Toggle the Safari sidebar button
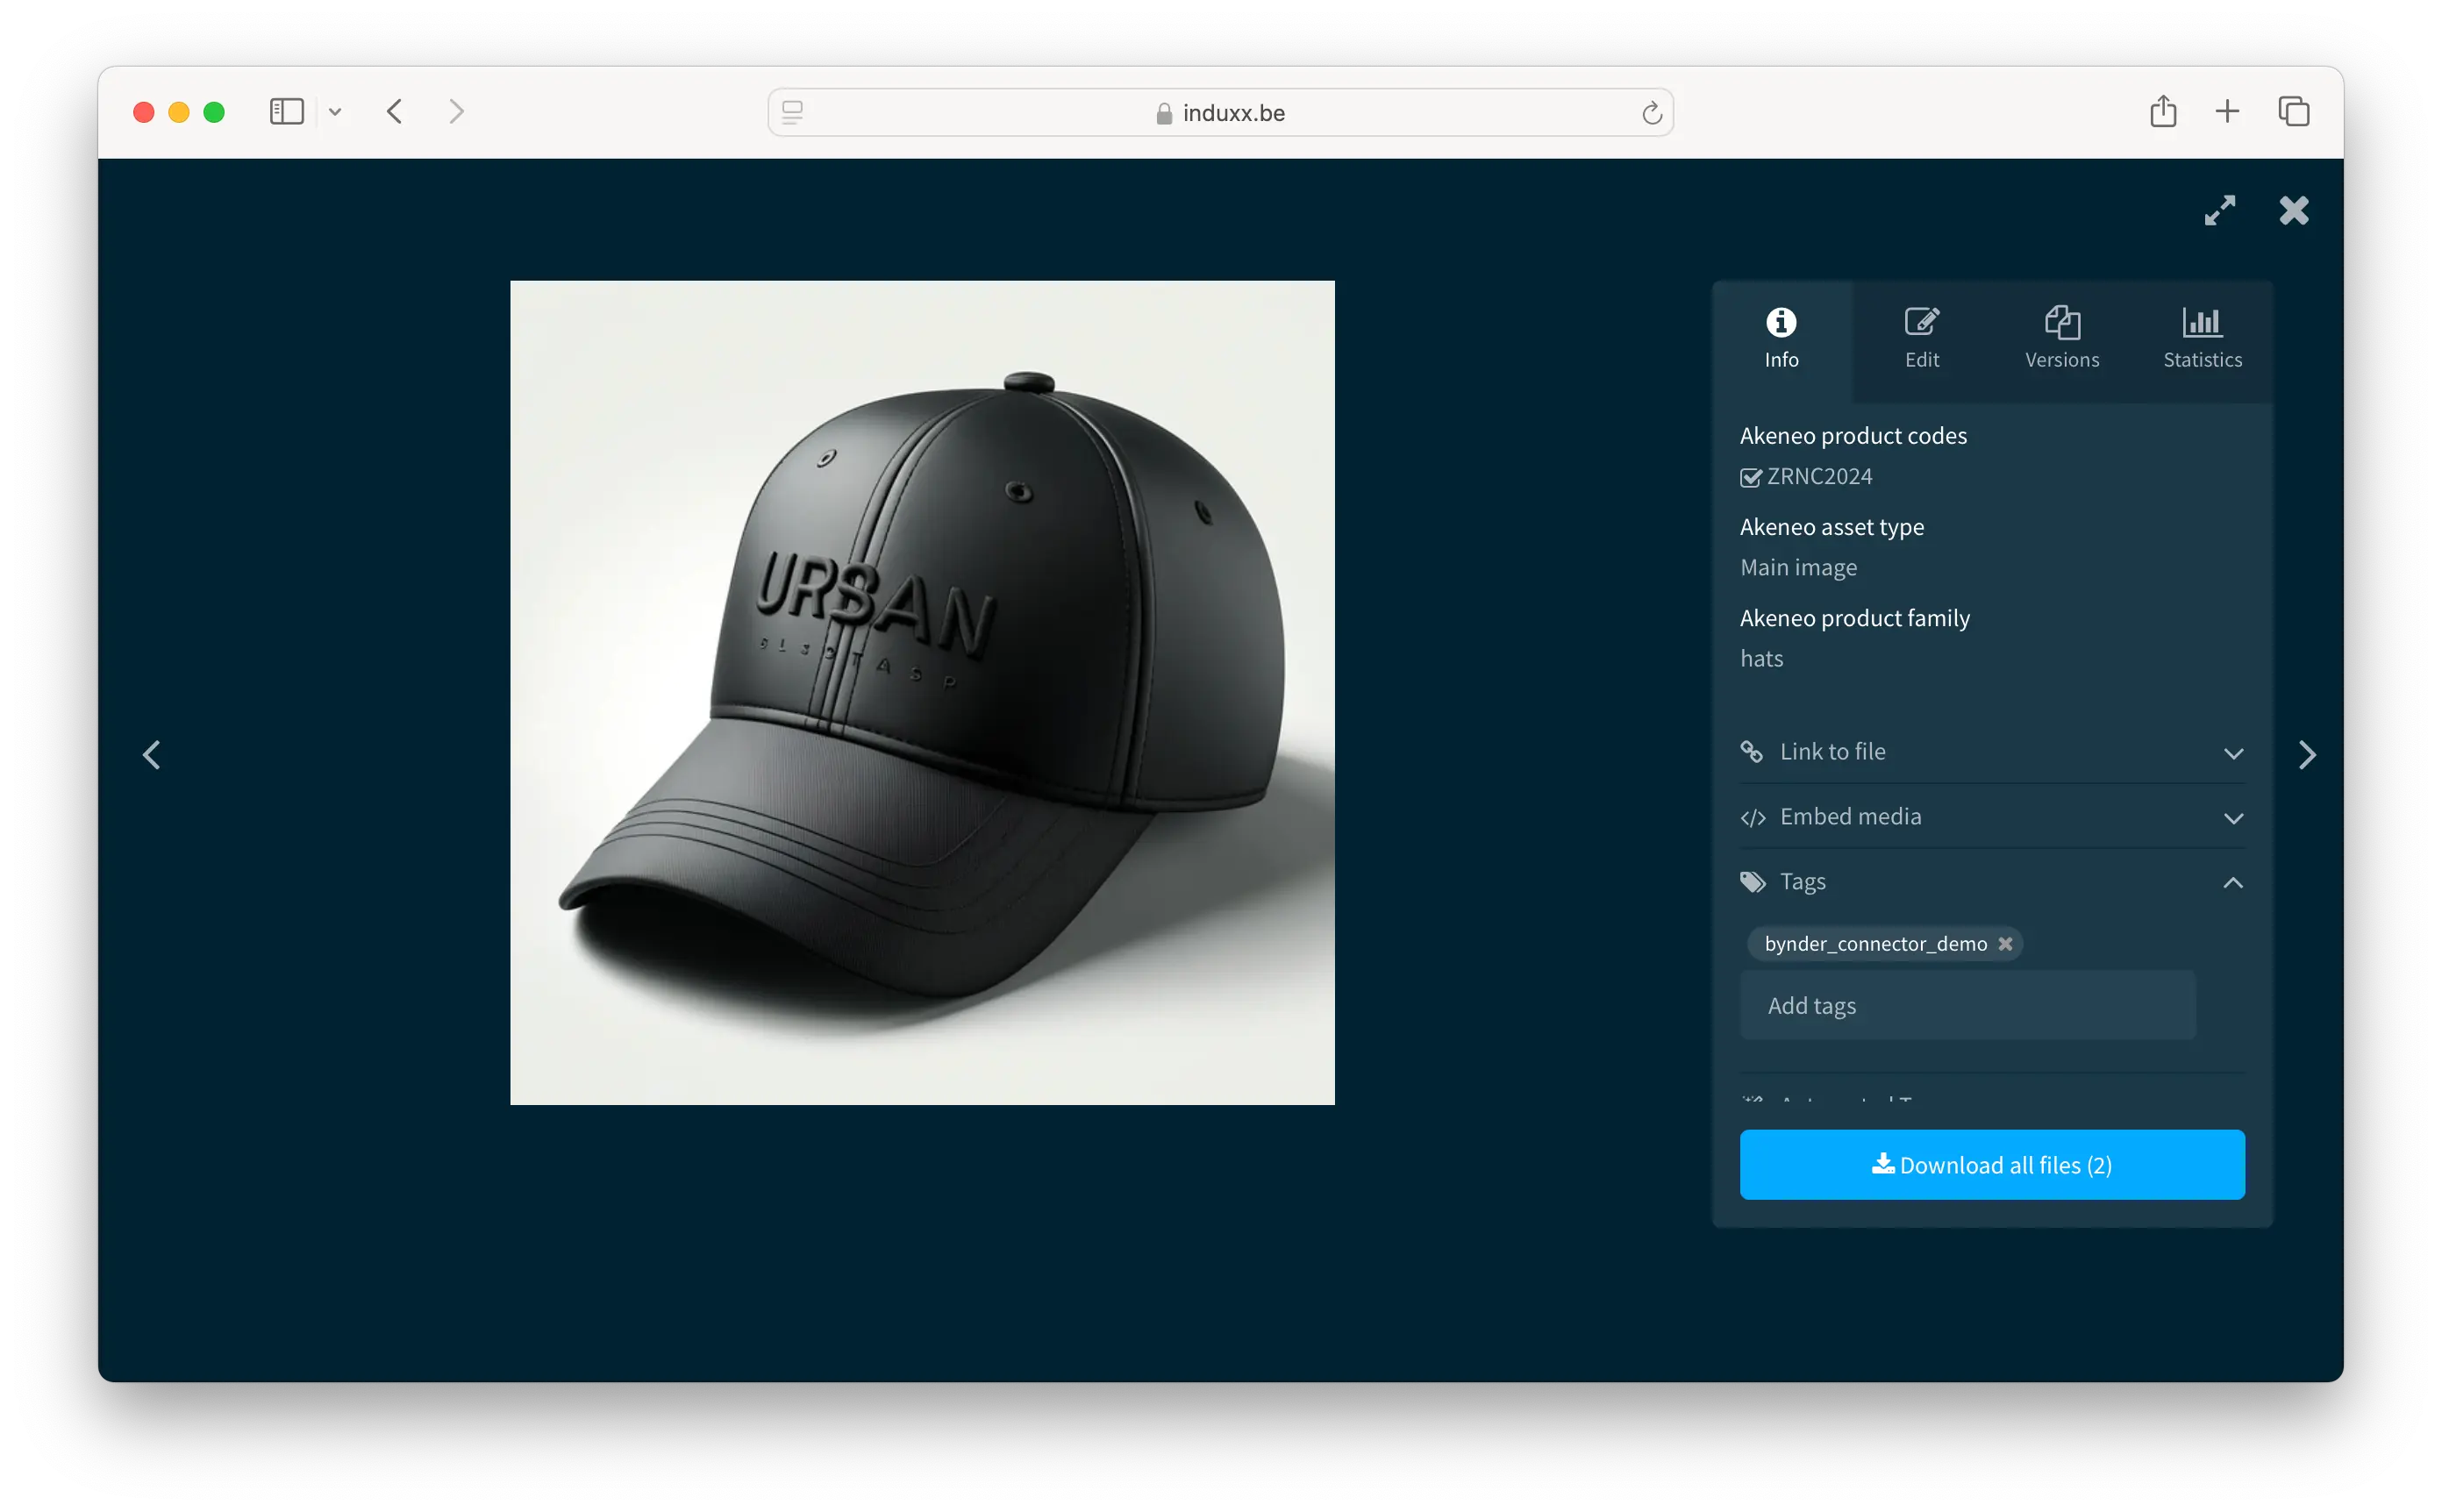The width and height of the screenshot is (2442, 1512). [x=286, y=111]
